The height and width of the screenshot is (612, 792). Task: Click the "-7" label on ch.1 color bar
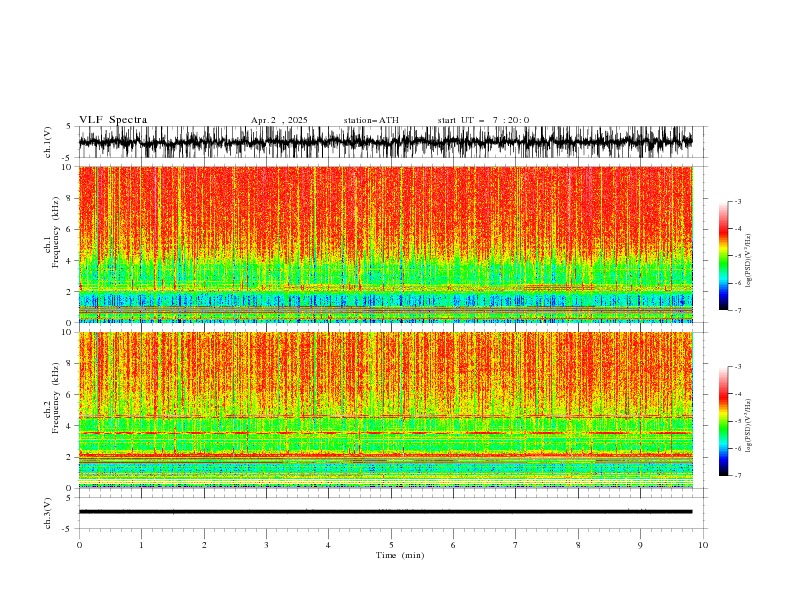coord(737,310)
